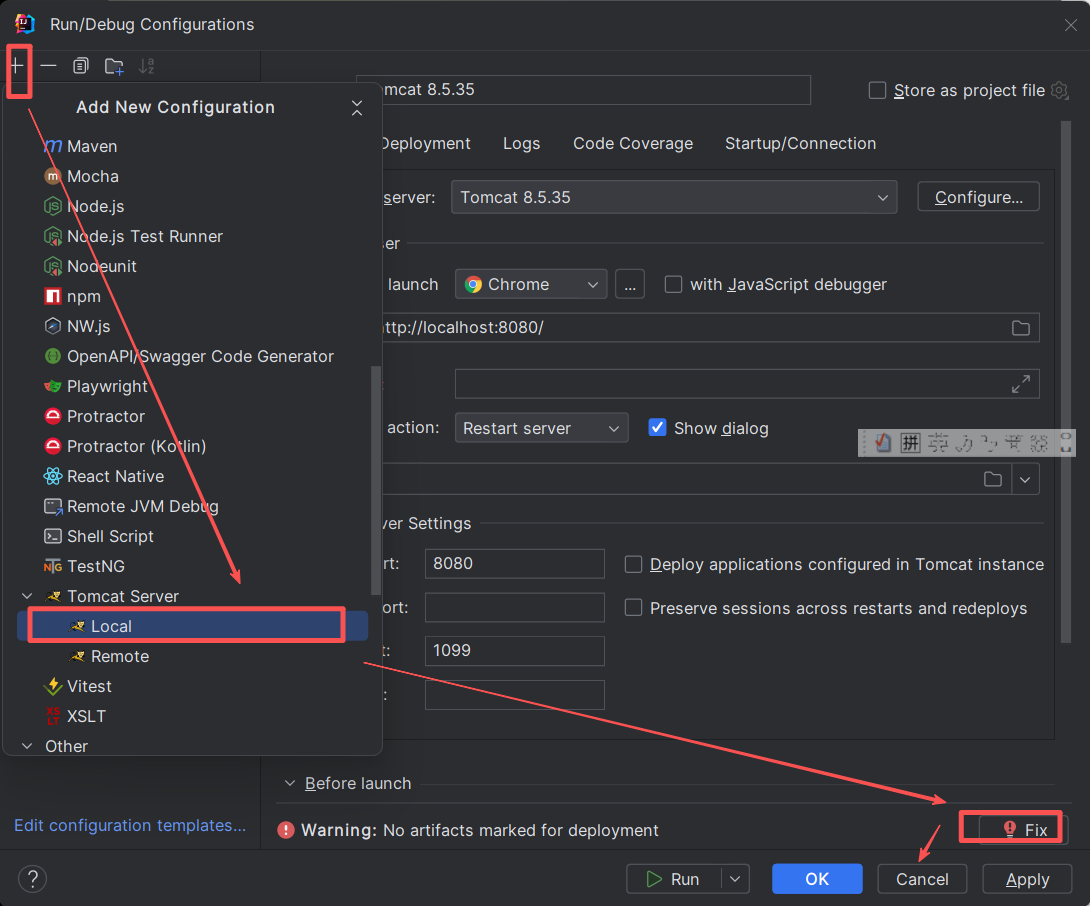This screenshot has width=1090, height=906.
Task: Switch to the Logs tab
Action: 521,143
